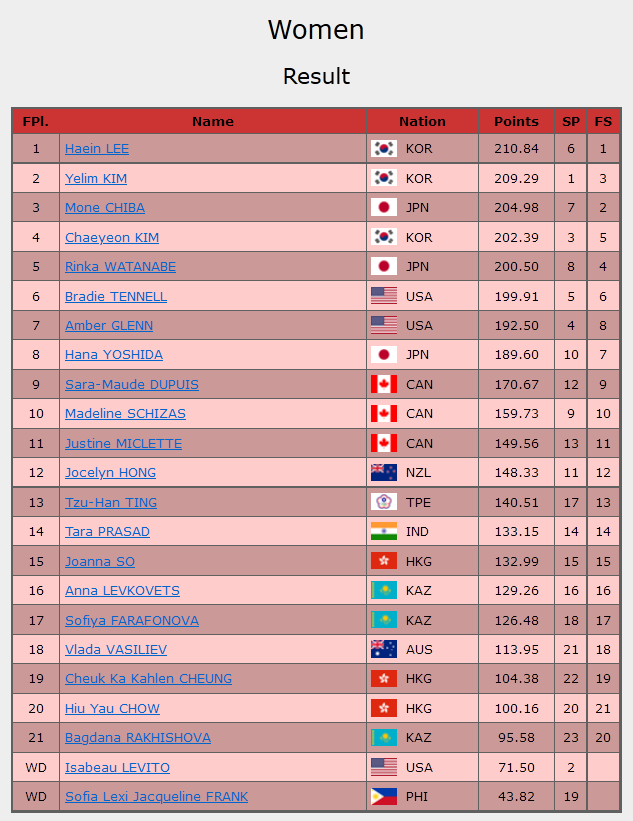Open Madeline SCHIZAS name link
Viewport: 633px width, 821px height.
tap(125, 414)
